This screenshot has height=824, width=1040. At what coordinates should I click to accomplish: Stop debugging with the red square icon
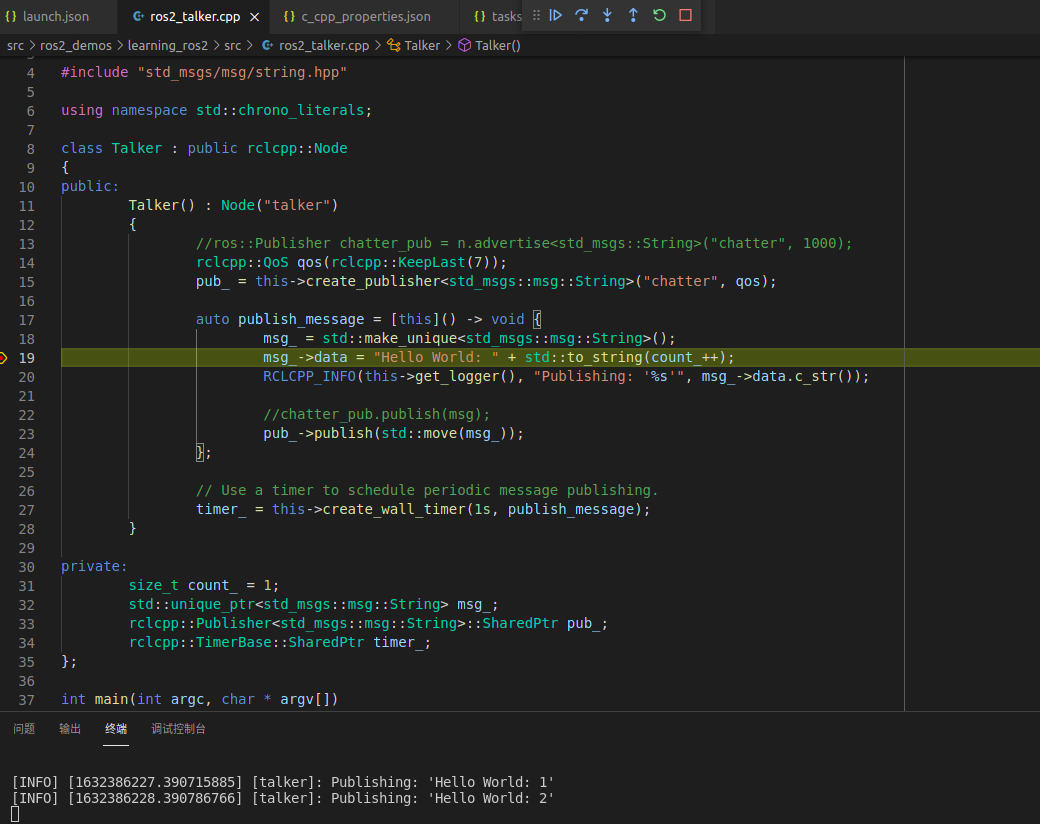[x=683, y=15]
